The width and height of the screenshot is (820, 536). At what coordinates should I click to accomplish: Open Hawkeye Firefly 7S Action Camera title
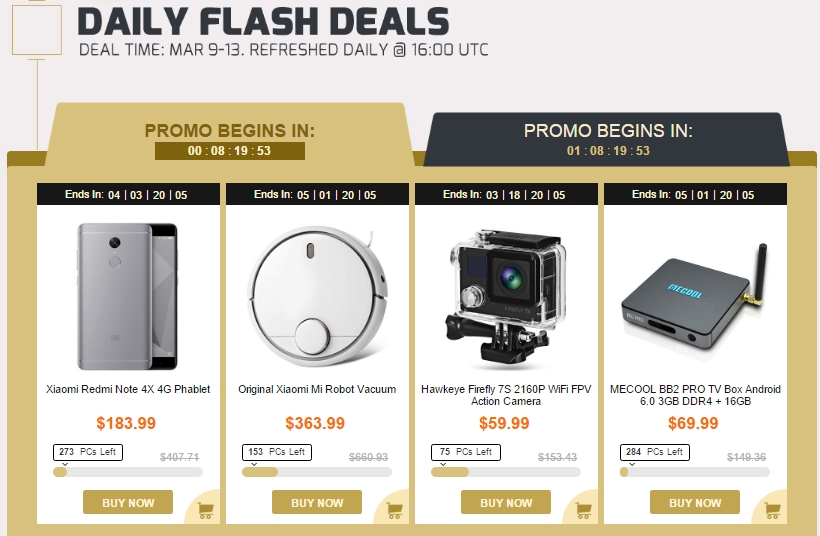tap(506, 395)
